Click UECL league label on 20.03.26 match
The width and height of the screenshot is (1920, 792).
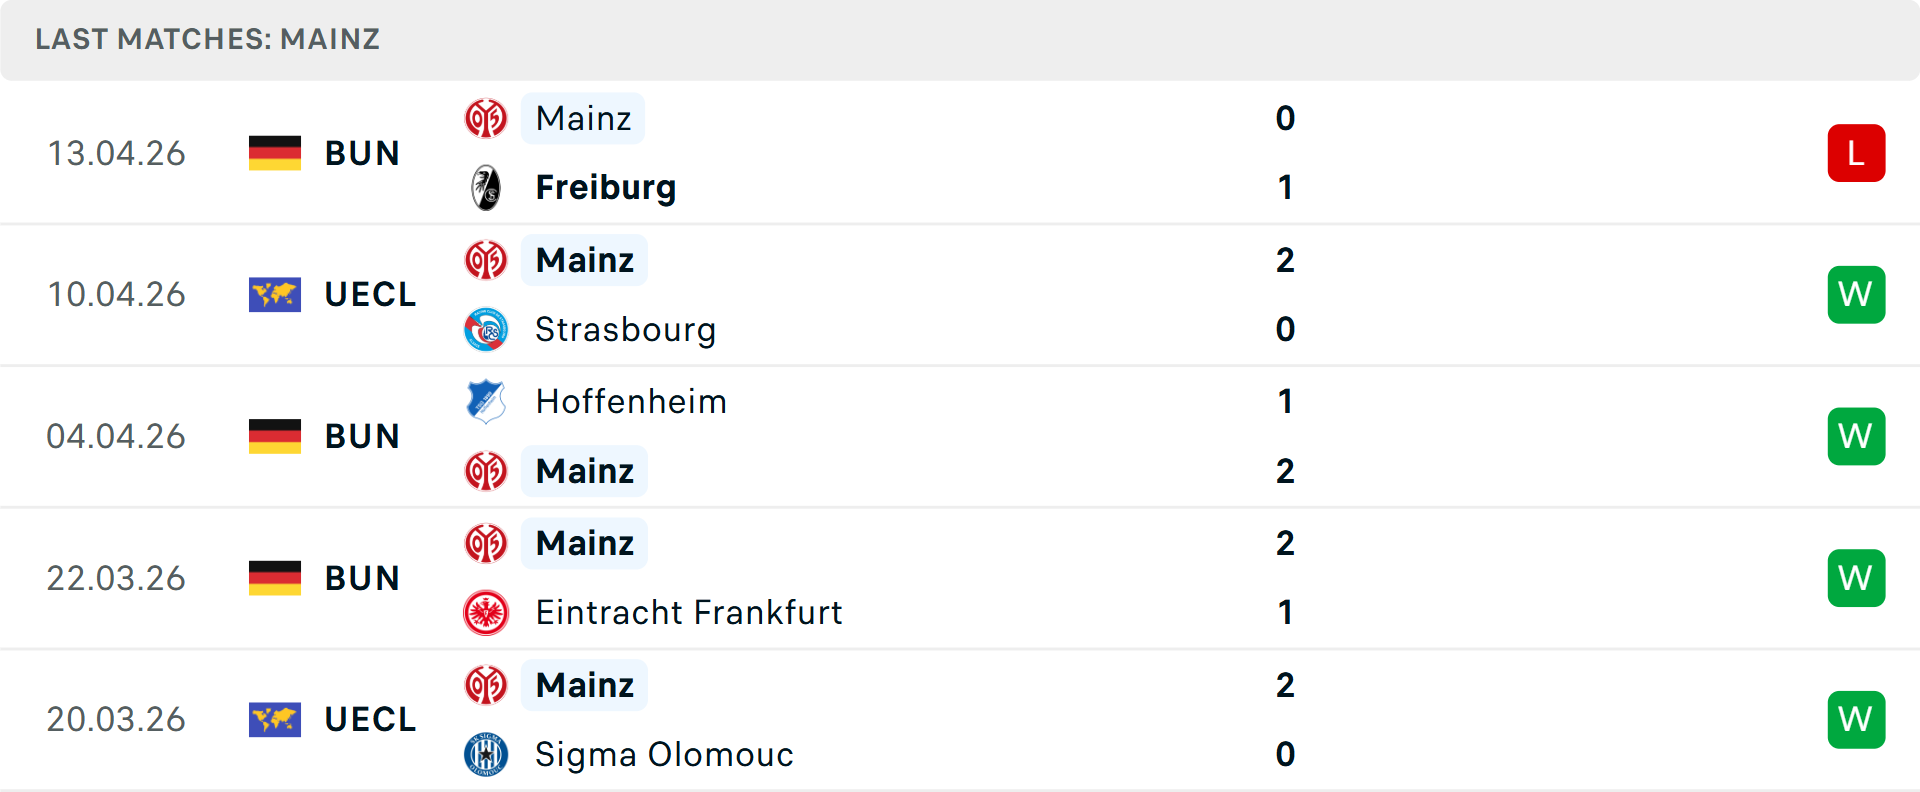pos(370,720)
